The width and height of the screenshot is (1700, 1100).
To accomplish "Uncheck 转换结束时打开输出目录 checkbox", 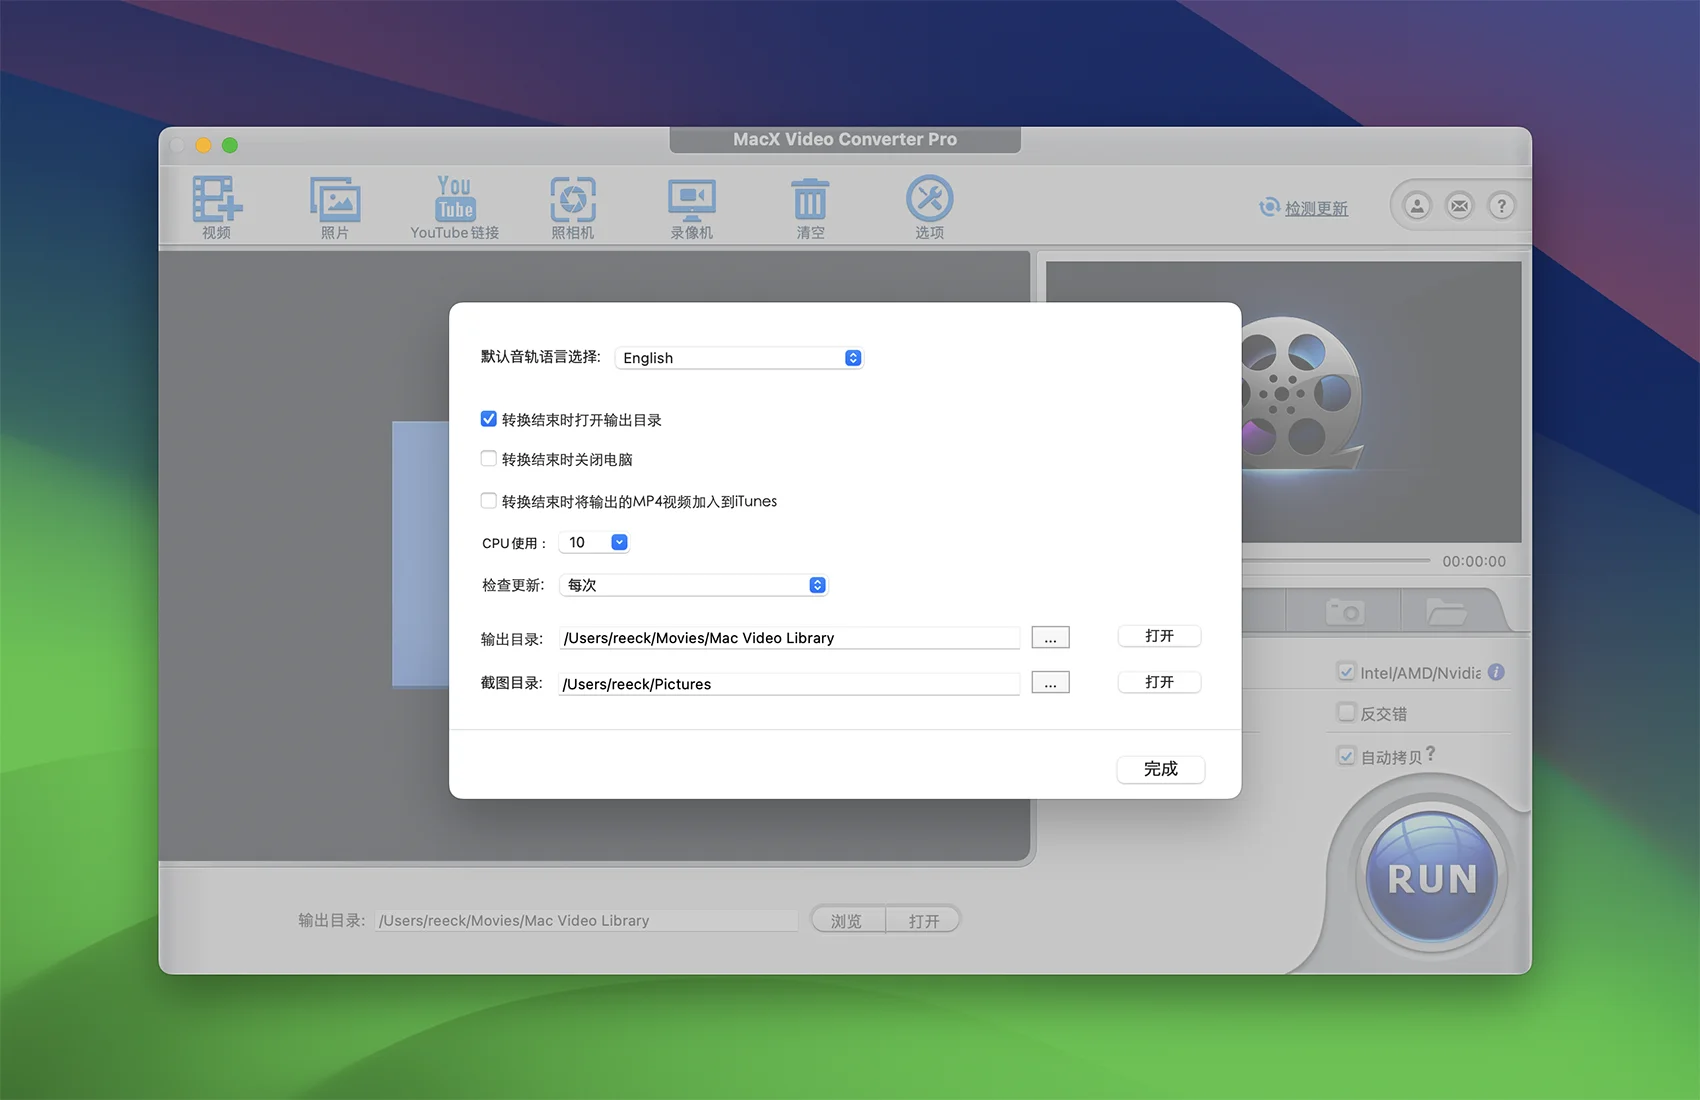I will click(489, 419).
